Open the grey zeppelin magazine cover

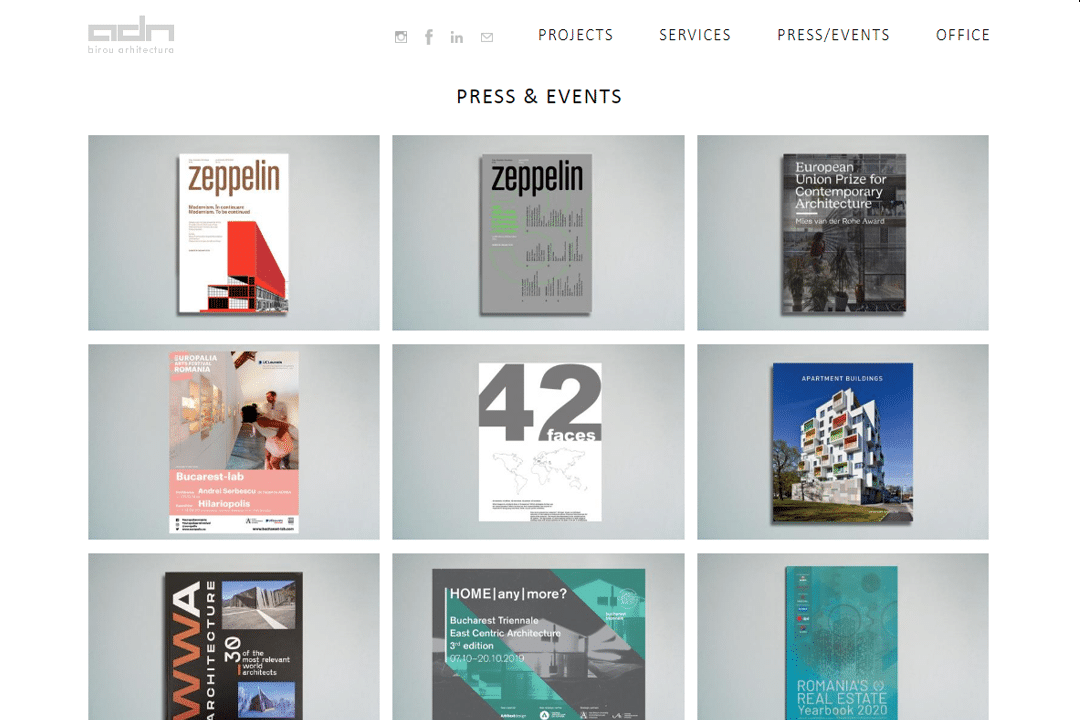pos(538,233)
